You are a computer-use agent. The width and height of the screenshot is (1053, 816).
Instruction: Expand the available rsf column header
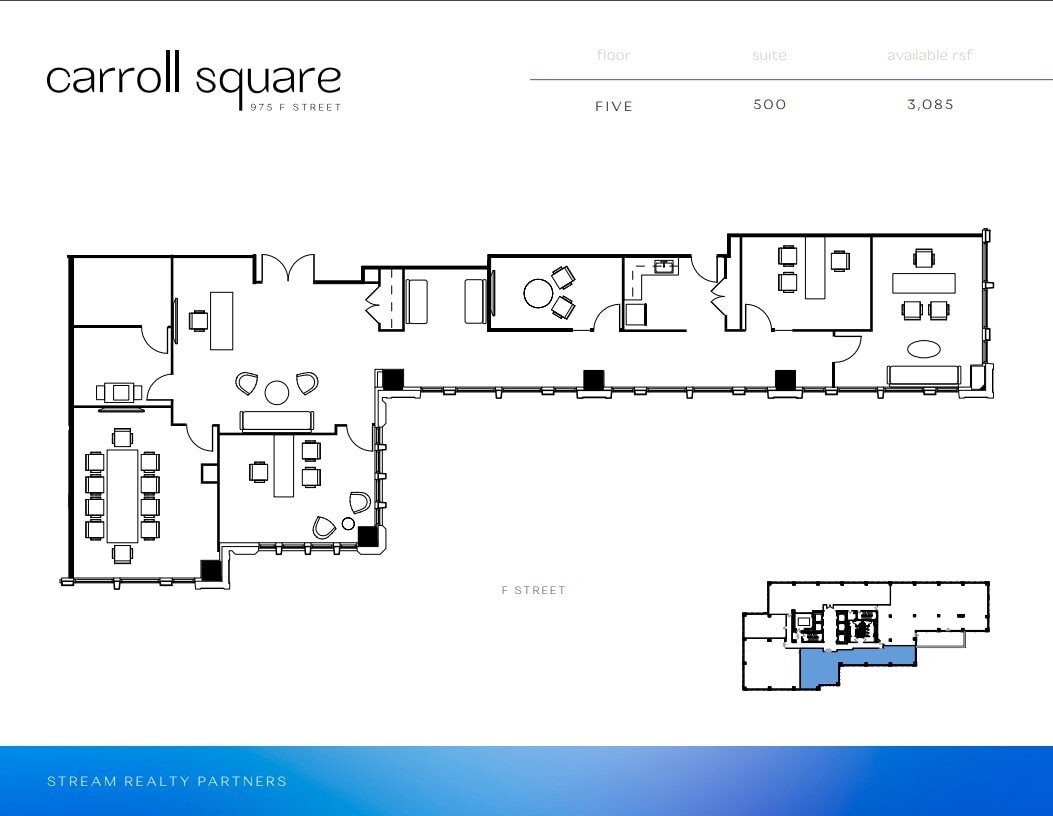(929, 55)
